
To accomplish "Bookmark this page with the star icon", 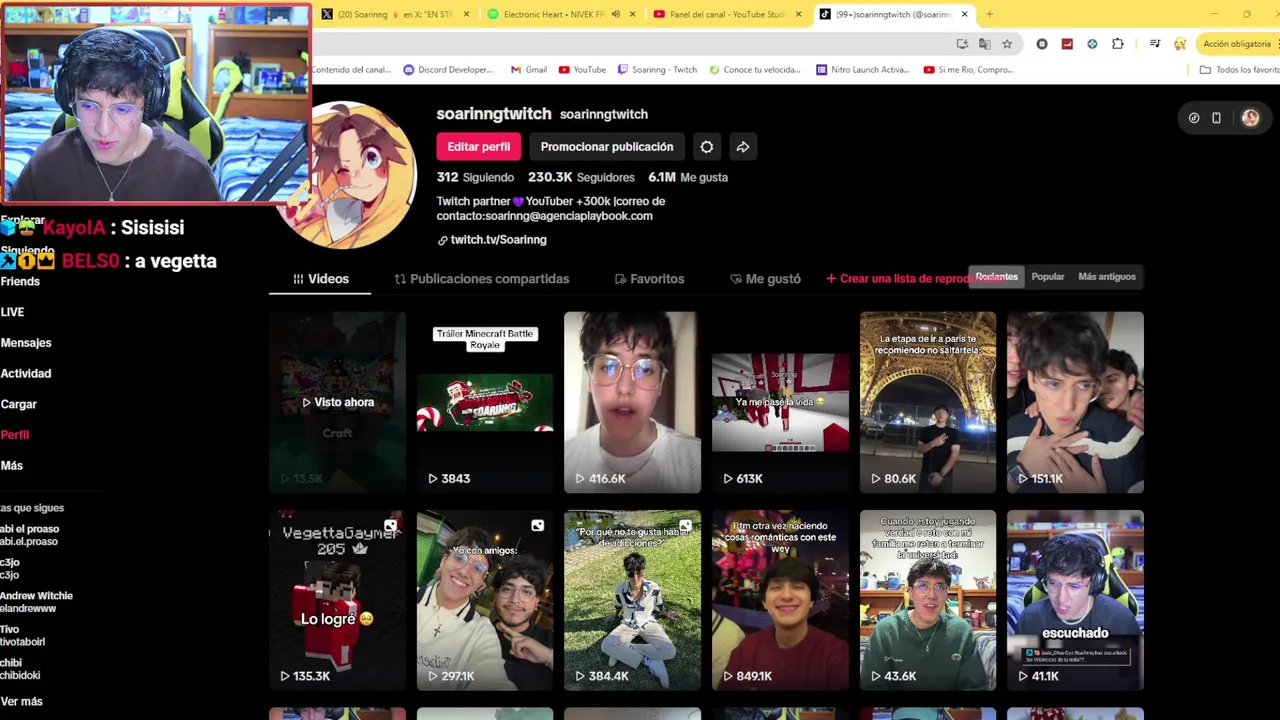I will (1007, 44).
